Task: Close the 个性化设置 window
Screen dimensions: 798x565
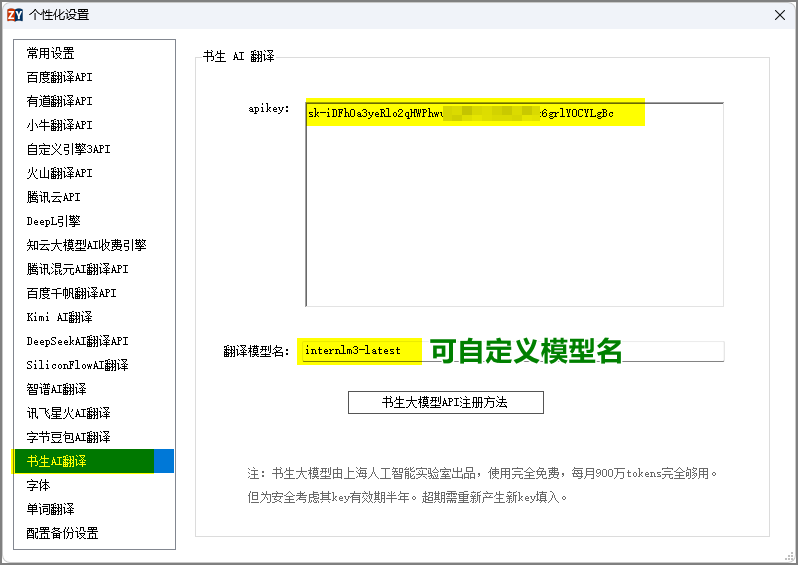Action: click(x=780, y=15)
